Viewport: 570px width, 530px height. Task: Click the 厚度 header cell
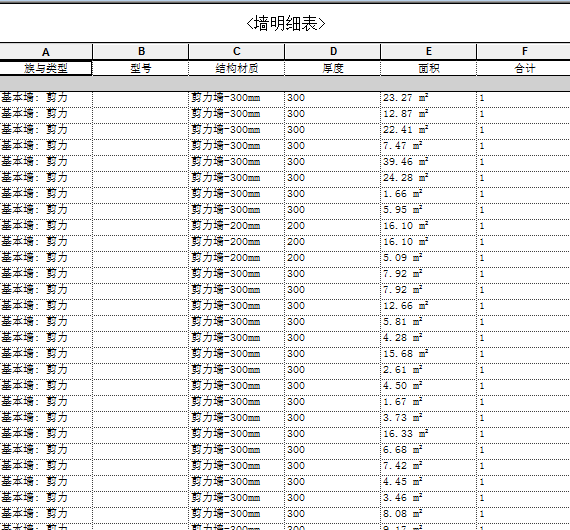[x=333, y=68]
